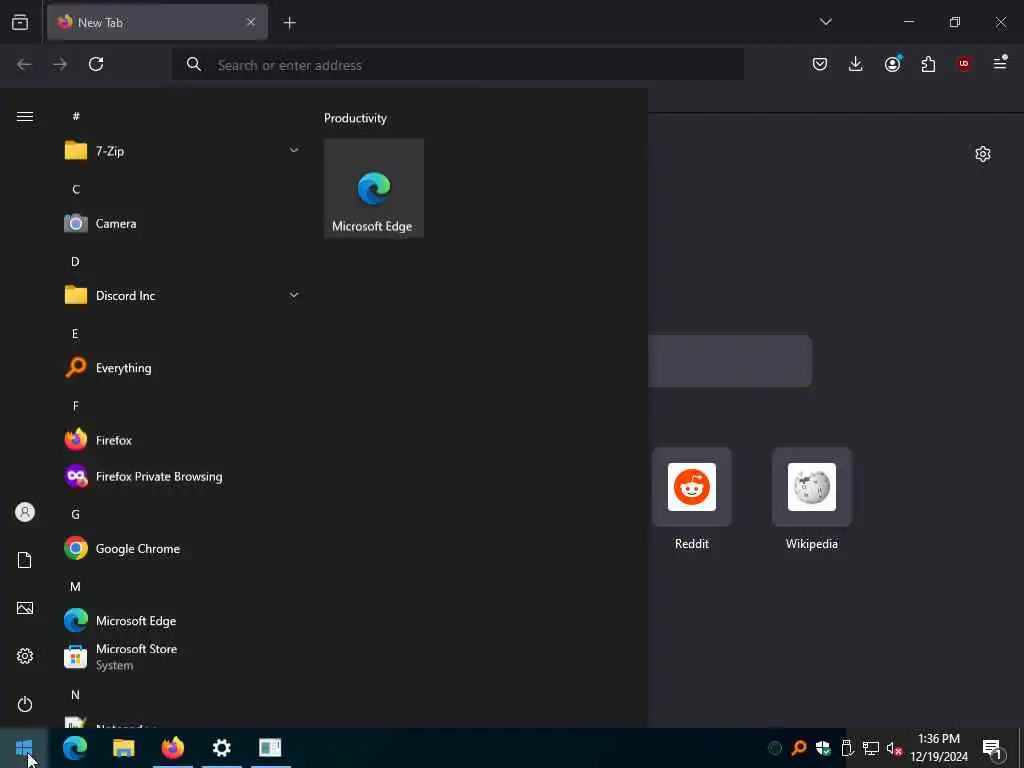The width and height of the screenshot is (1024, 768).
Task: Open Save to Pocket icon
Action: pyautogui.click(x=820, y=64)
